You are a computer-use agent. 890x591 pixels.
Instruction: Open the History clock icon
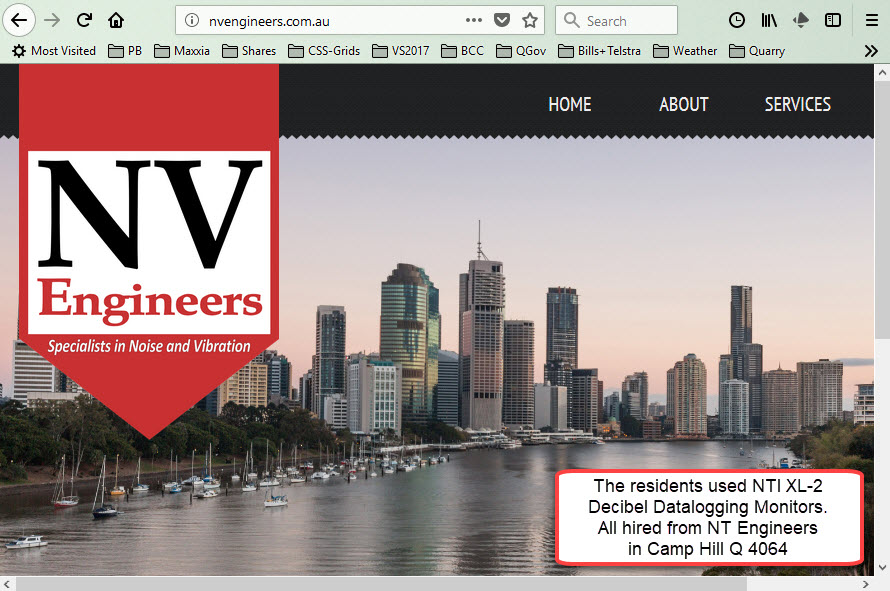click(737, 20)
